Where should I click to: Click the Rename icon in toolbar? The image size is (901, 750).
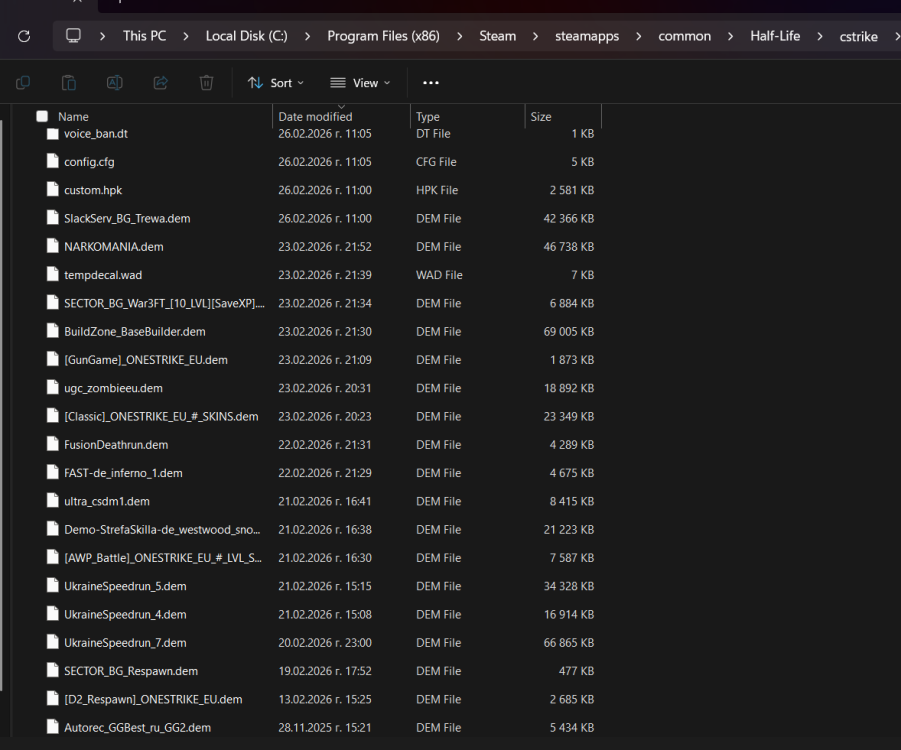click(115, 83)
